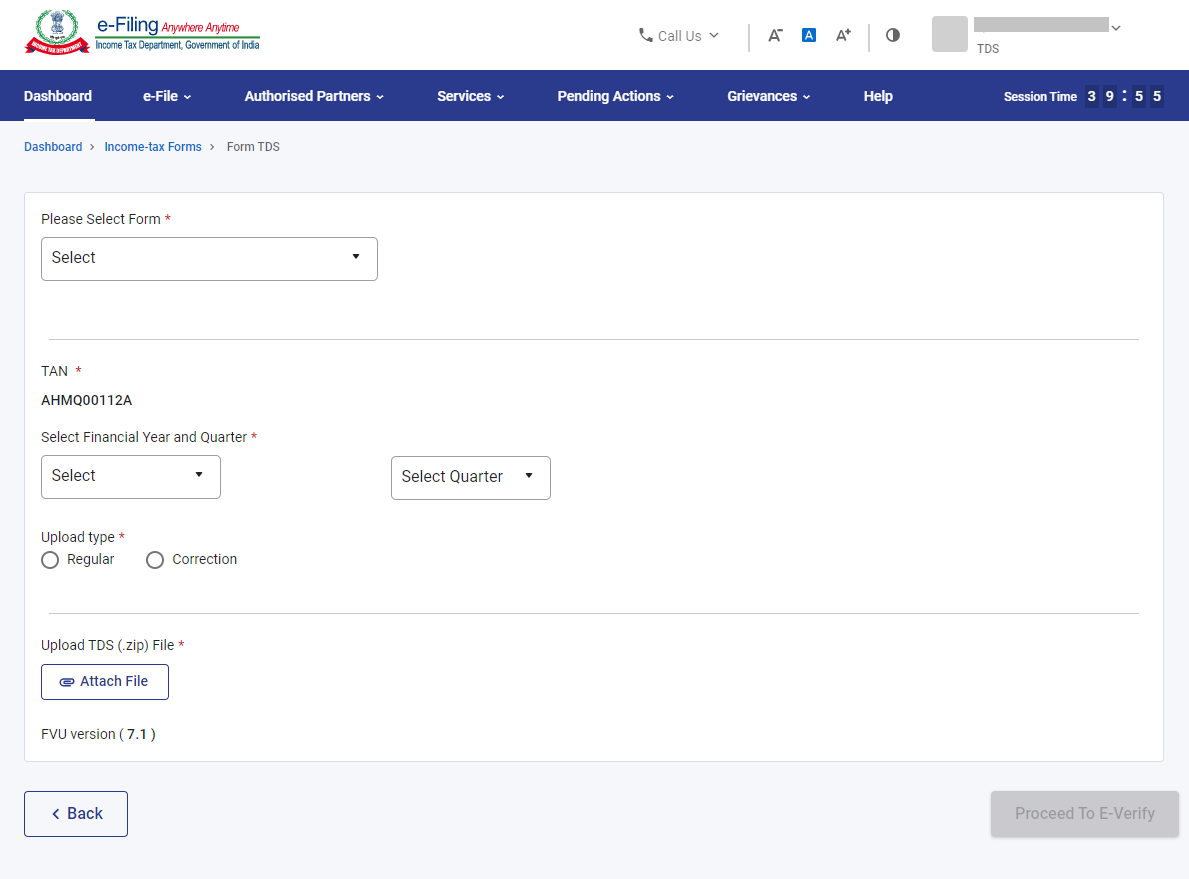Image resolution: width=1189 pixels, height=879 pixels.
Task: Click the Attach File button
Action: tap(105, 681)
